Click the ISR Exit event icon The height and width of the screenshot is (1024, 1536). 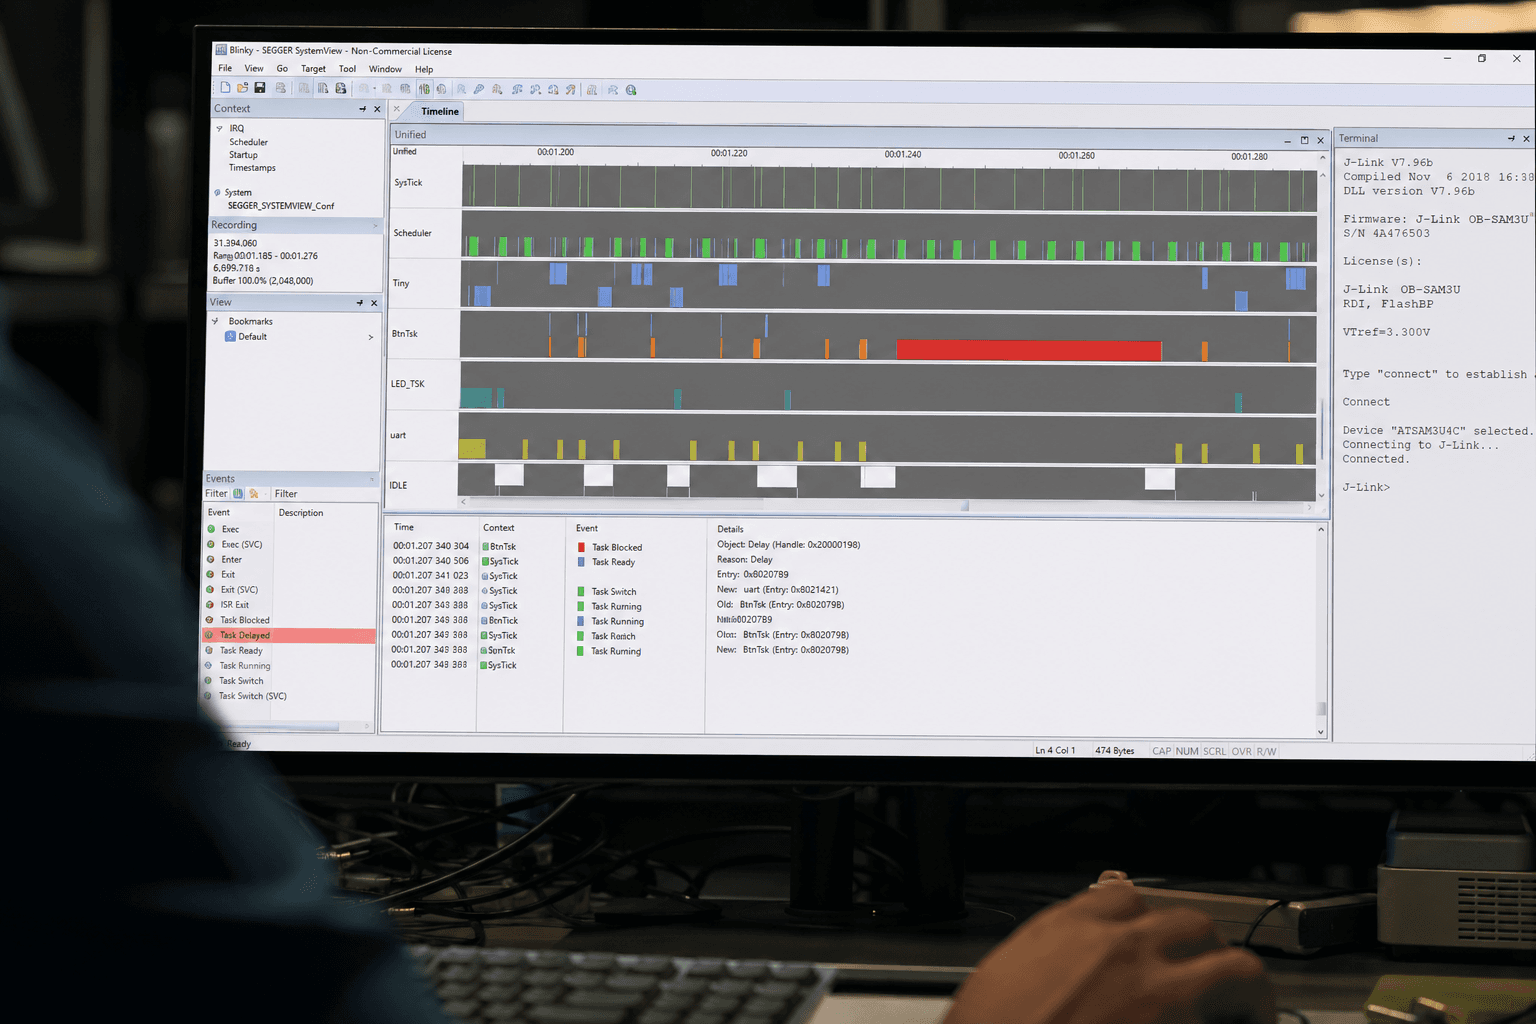tap(210, 605)
